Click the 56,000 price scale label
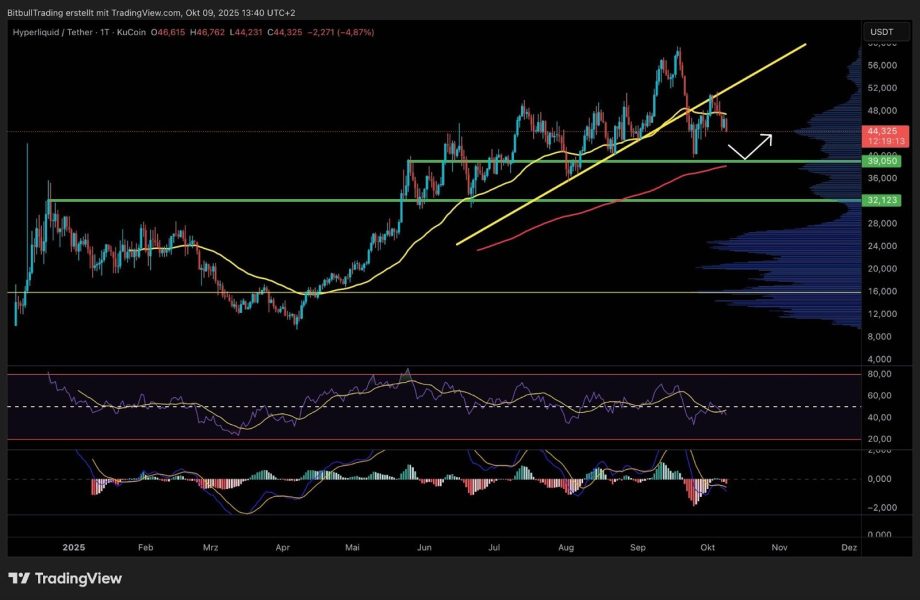The height and width of the screenshot is (600, 920). pos(881,65)
